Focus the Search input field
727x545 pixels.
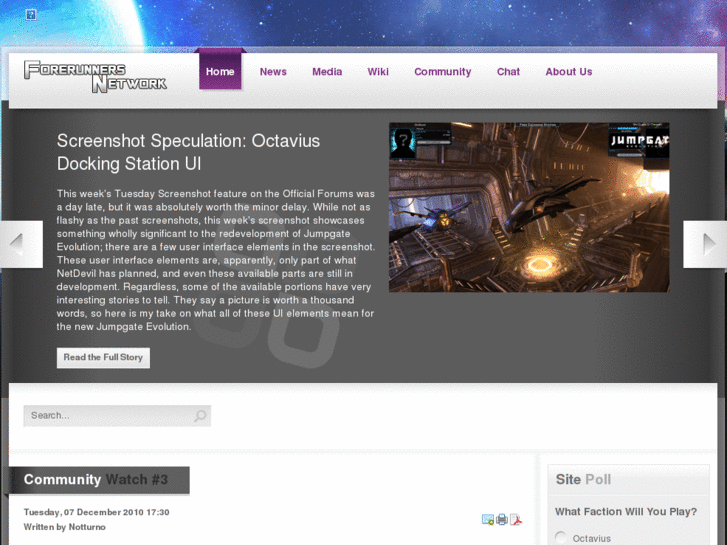117,416
